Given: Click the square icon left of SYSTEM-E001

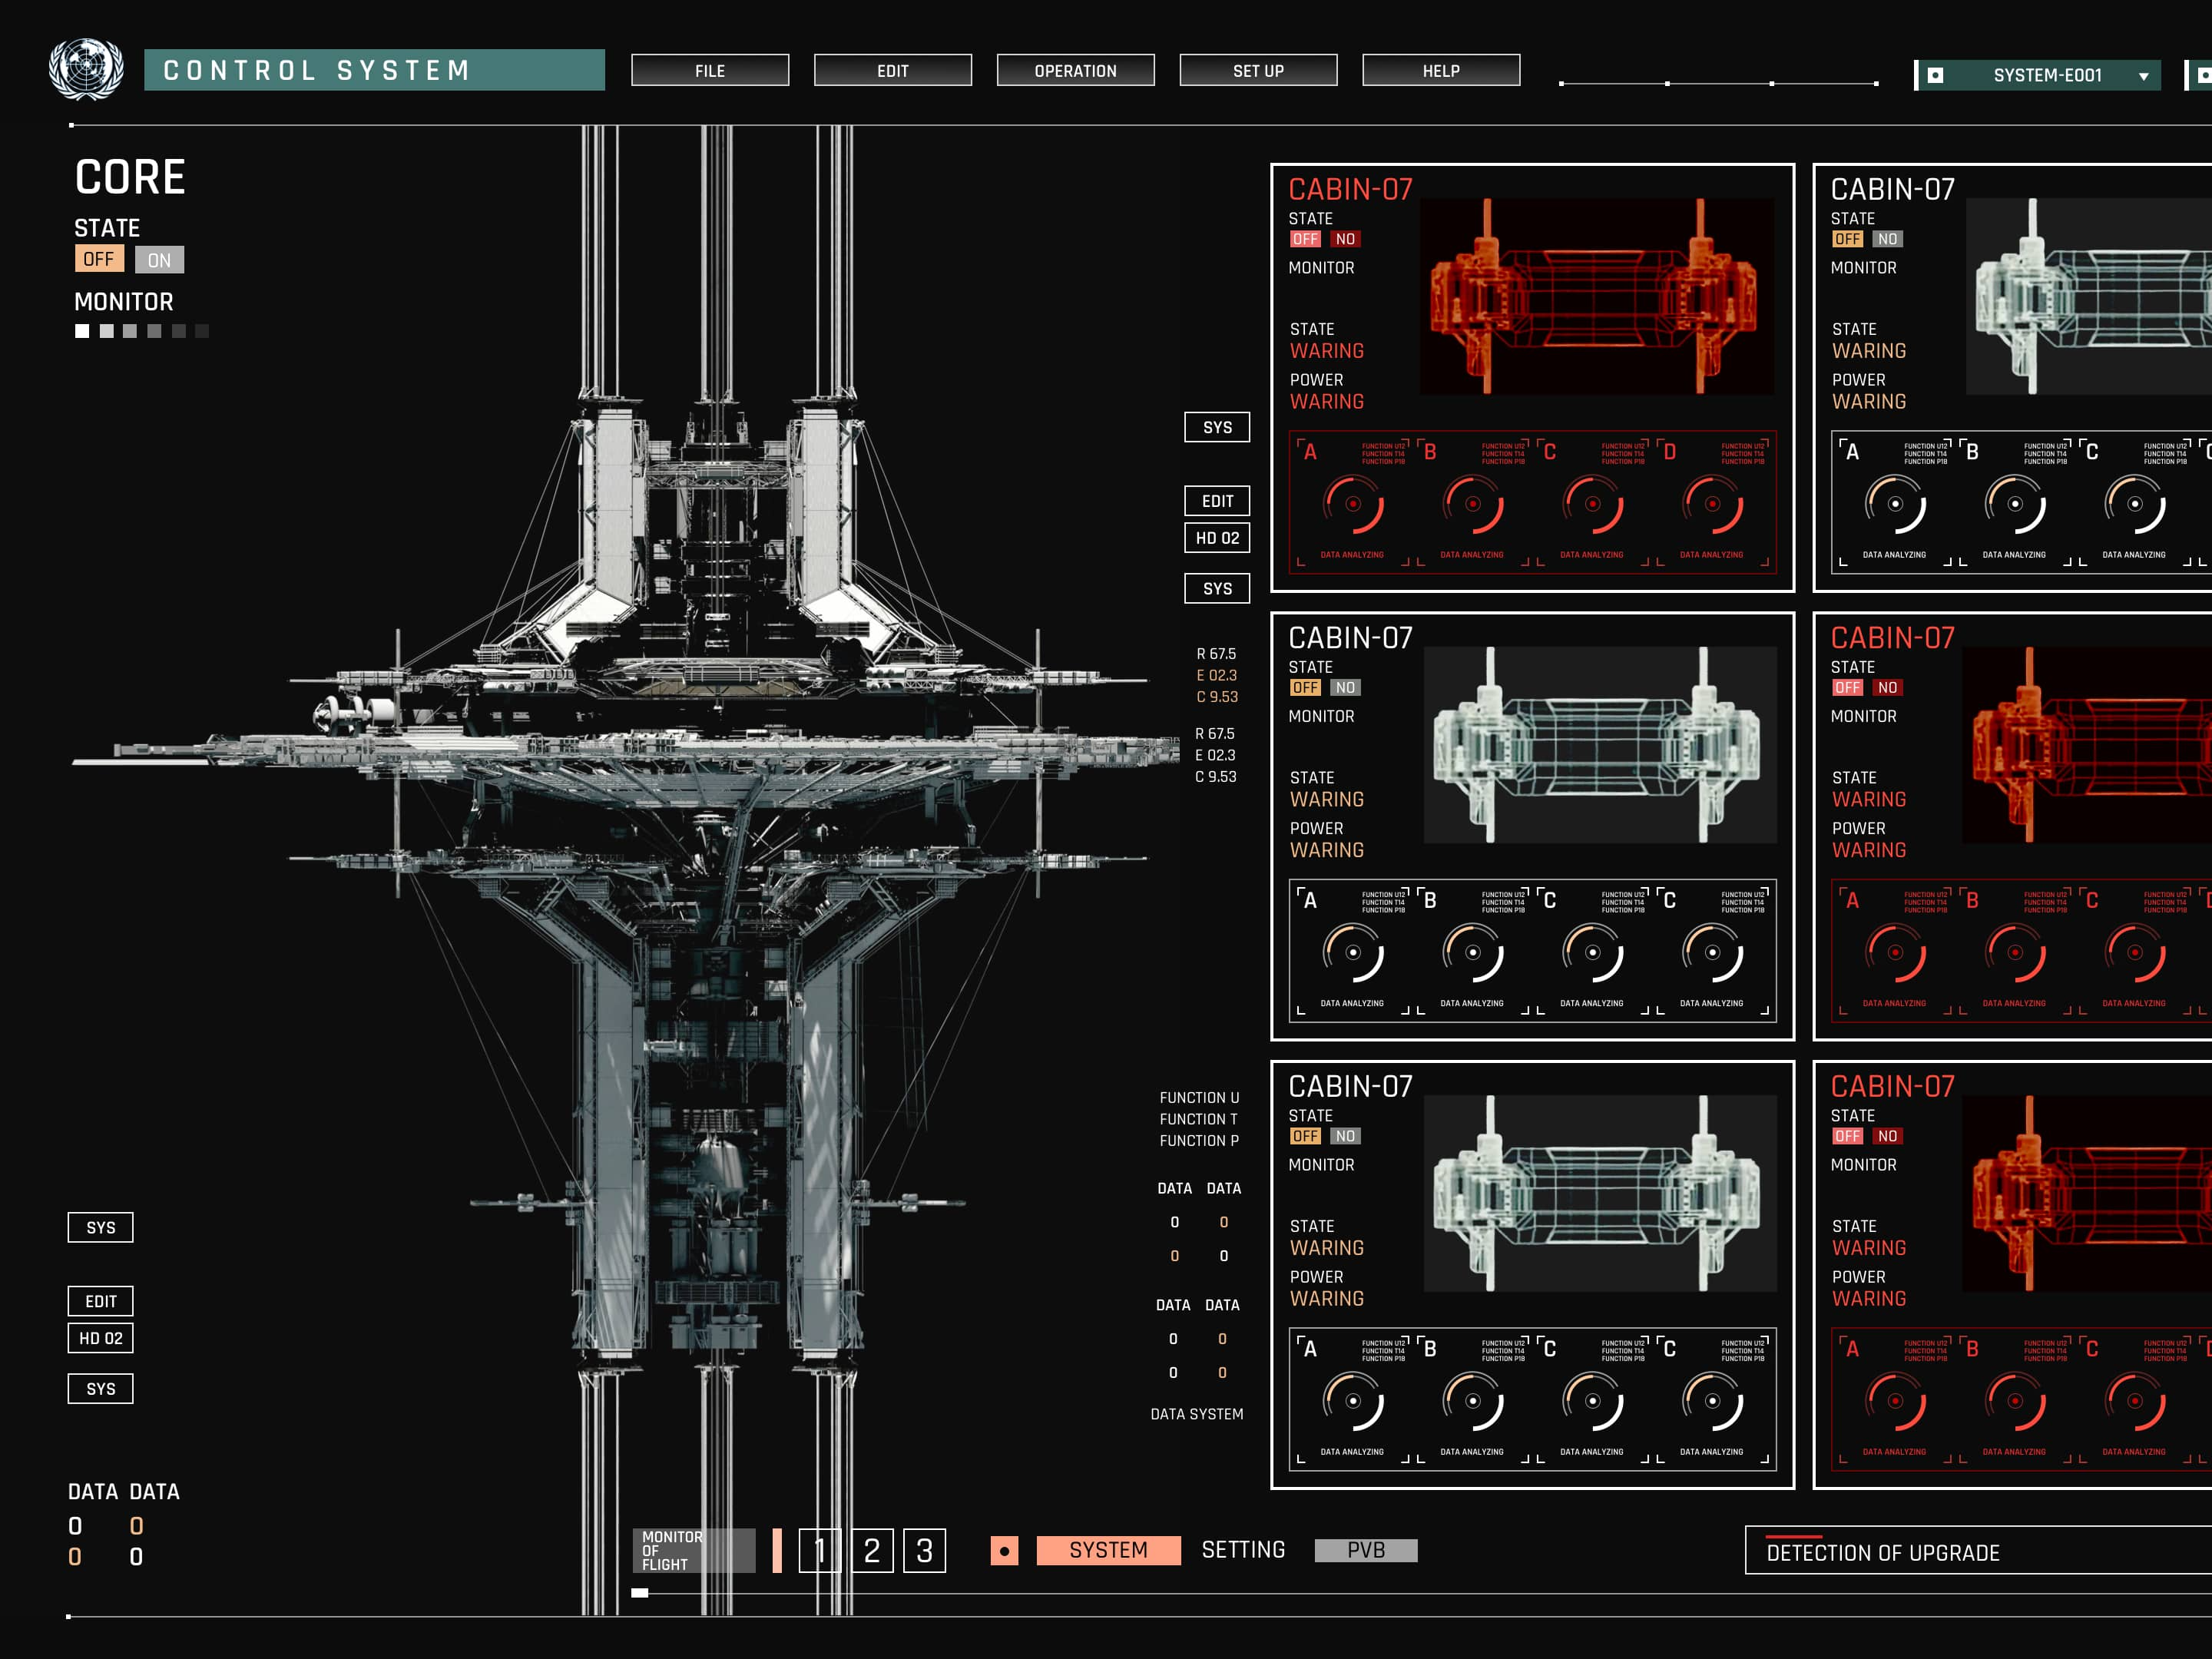Looking at the screenshot, I should point(1935,75).
